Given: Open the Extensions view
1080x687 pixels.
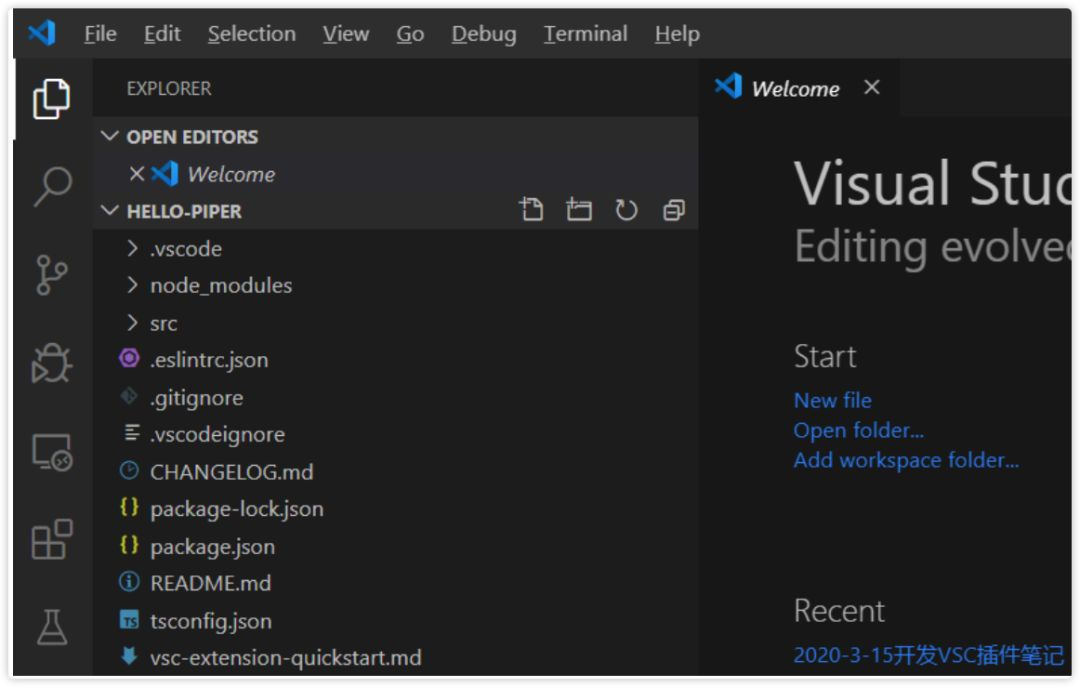Looking at the screenshot, I should (x=52, y=539).
